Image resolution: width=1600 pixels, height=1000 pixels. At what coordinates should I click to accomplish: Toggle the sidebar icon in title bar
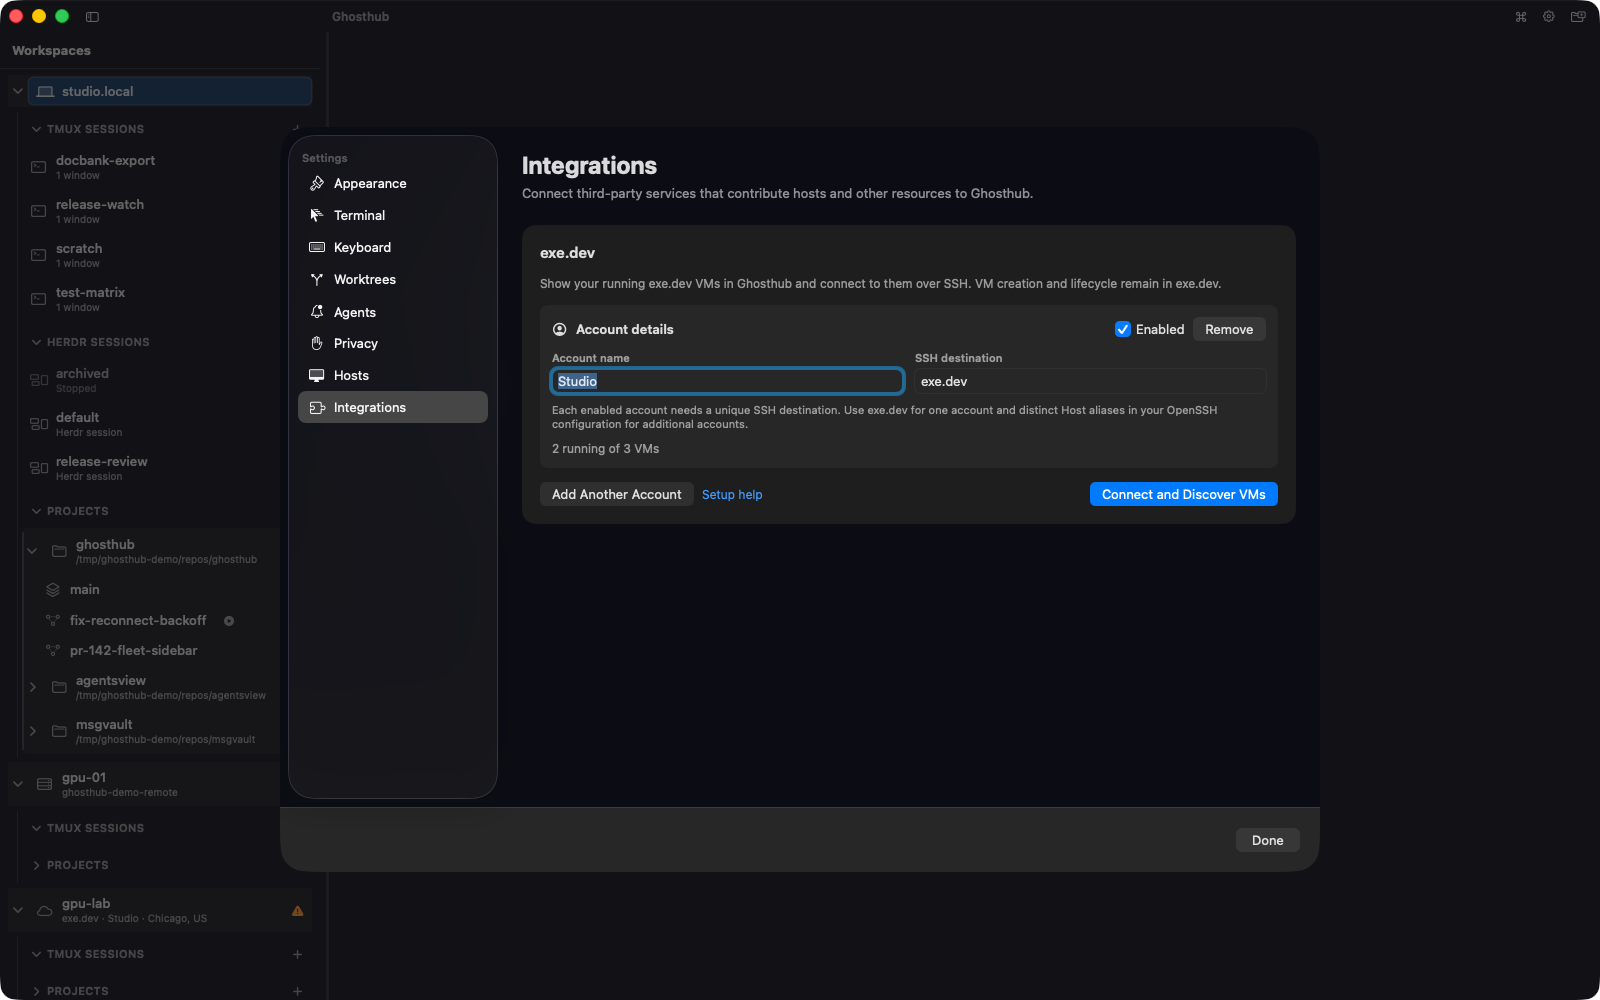(92, 16)
